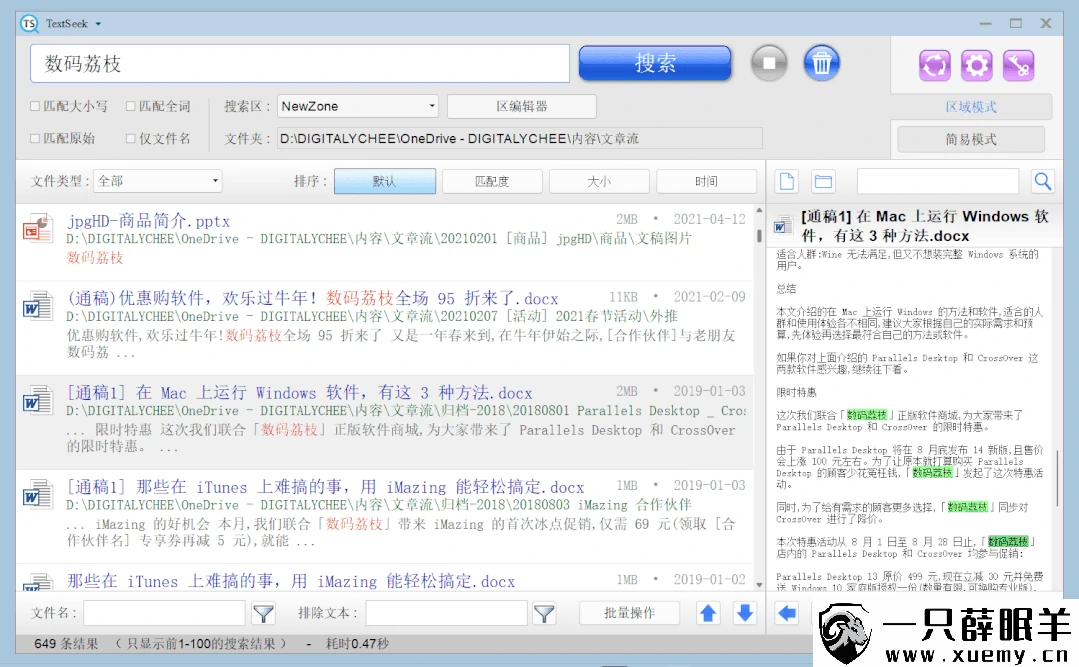Click the 限时特惠 heading in preview

pyautogui.click(x=797, y=392)
